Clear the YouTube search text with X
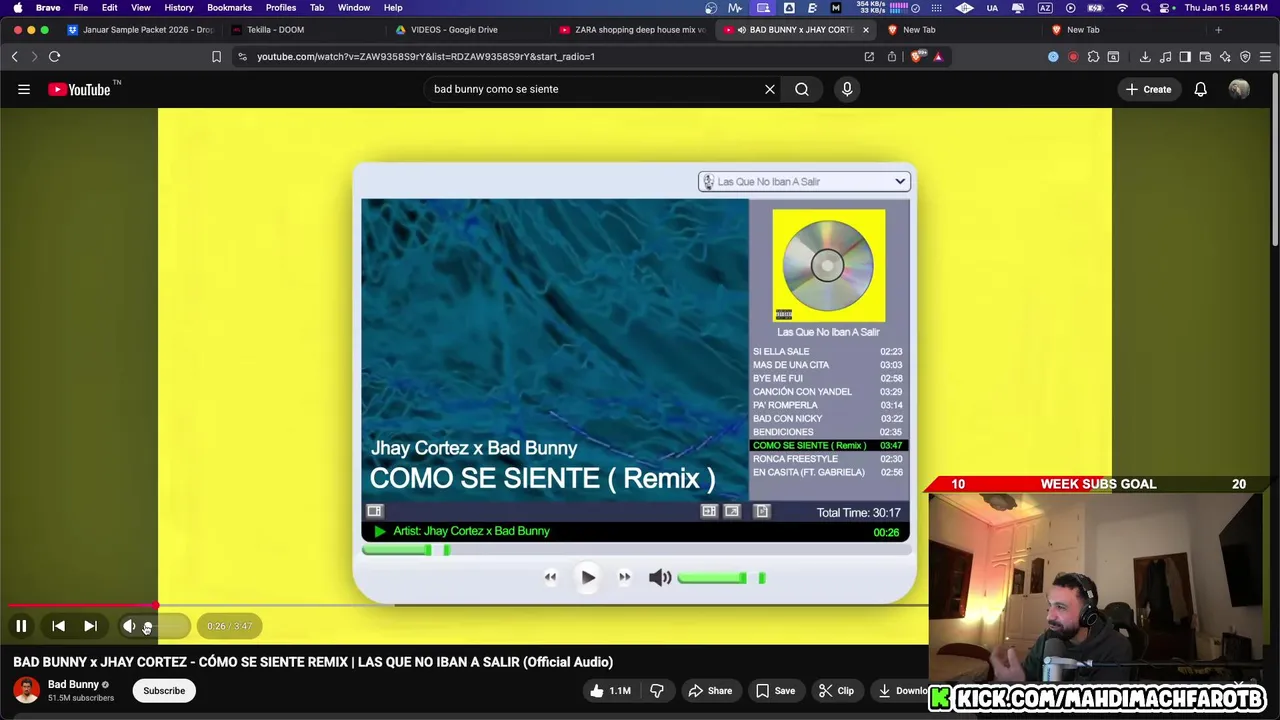The image size is (1280, 720). (770, 90)
